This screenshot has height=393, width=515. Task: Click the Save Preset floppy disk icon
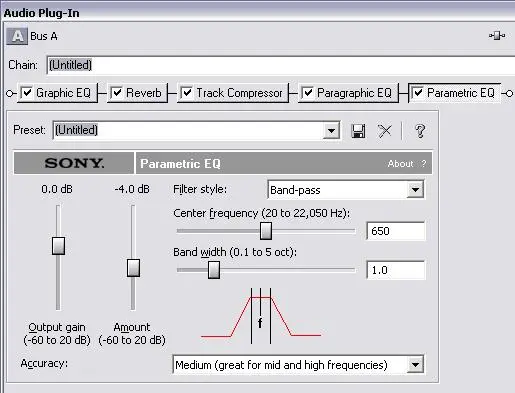coord(358,131)
